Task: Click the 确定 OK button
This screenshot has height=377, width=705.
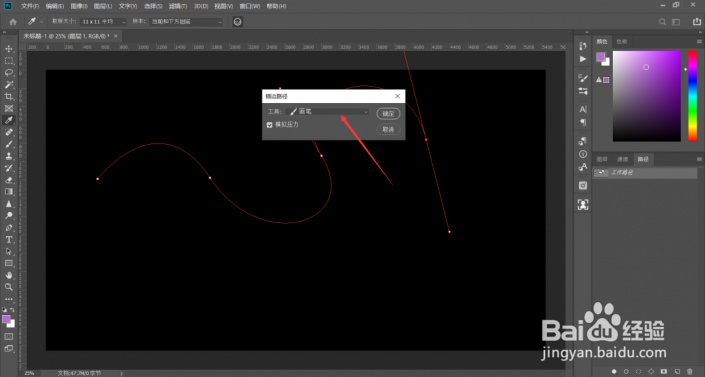Action: pyautogui.click(x=388, y=114)
